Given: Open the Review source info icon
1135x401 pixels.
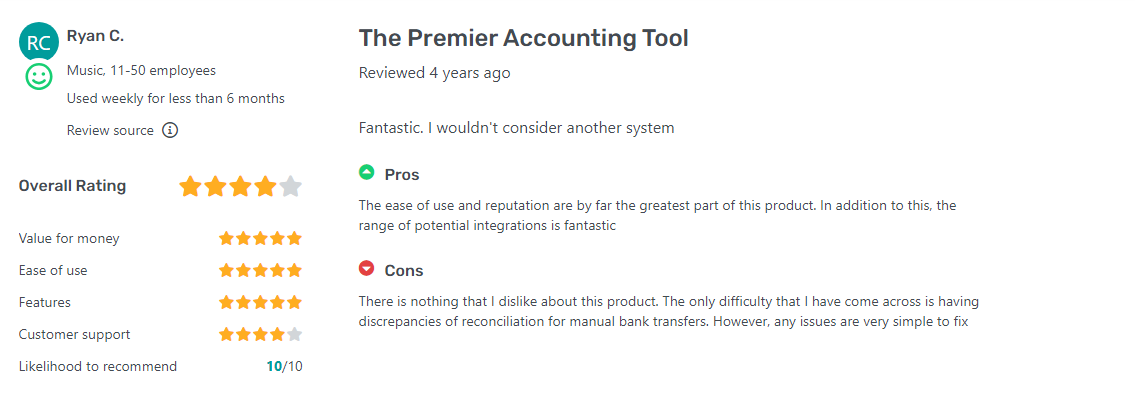Looking at the screenshot, I should coord(170,130).
